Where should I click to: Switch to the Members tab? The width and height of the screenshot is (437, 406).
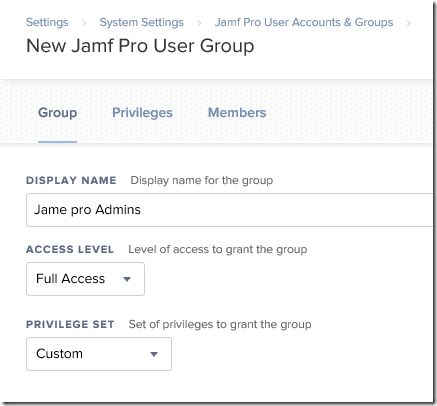(x=237, y=113)
